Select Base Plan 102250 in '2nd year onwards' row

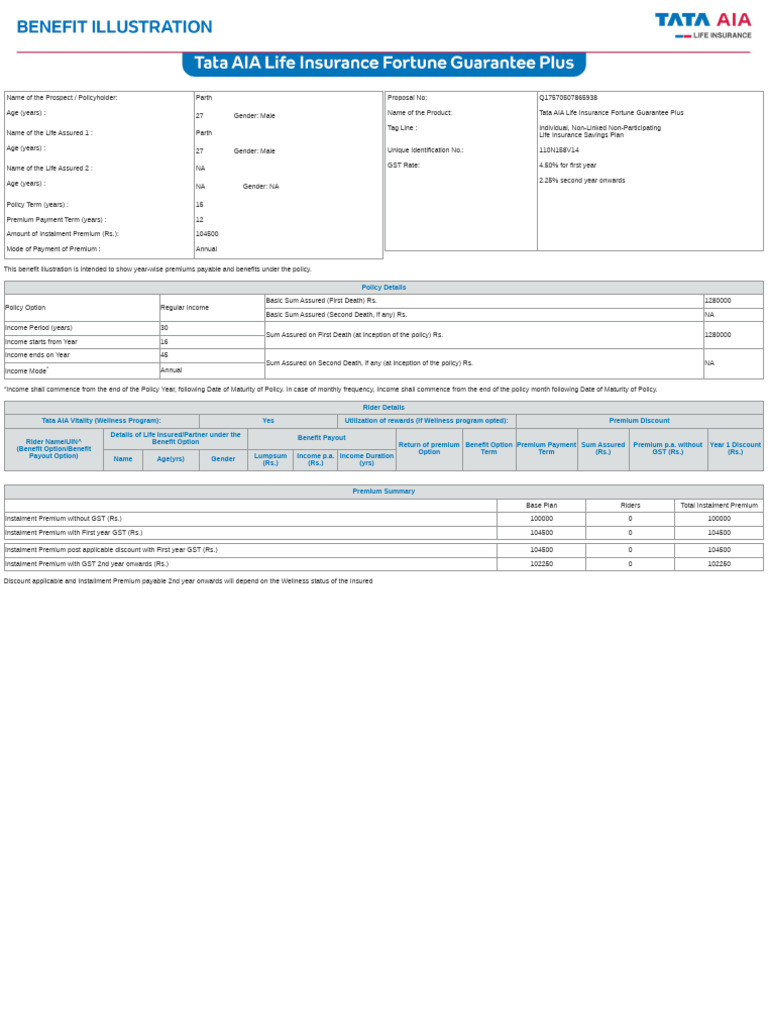[x=541, y=564]
